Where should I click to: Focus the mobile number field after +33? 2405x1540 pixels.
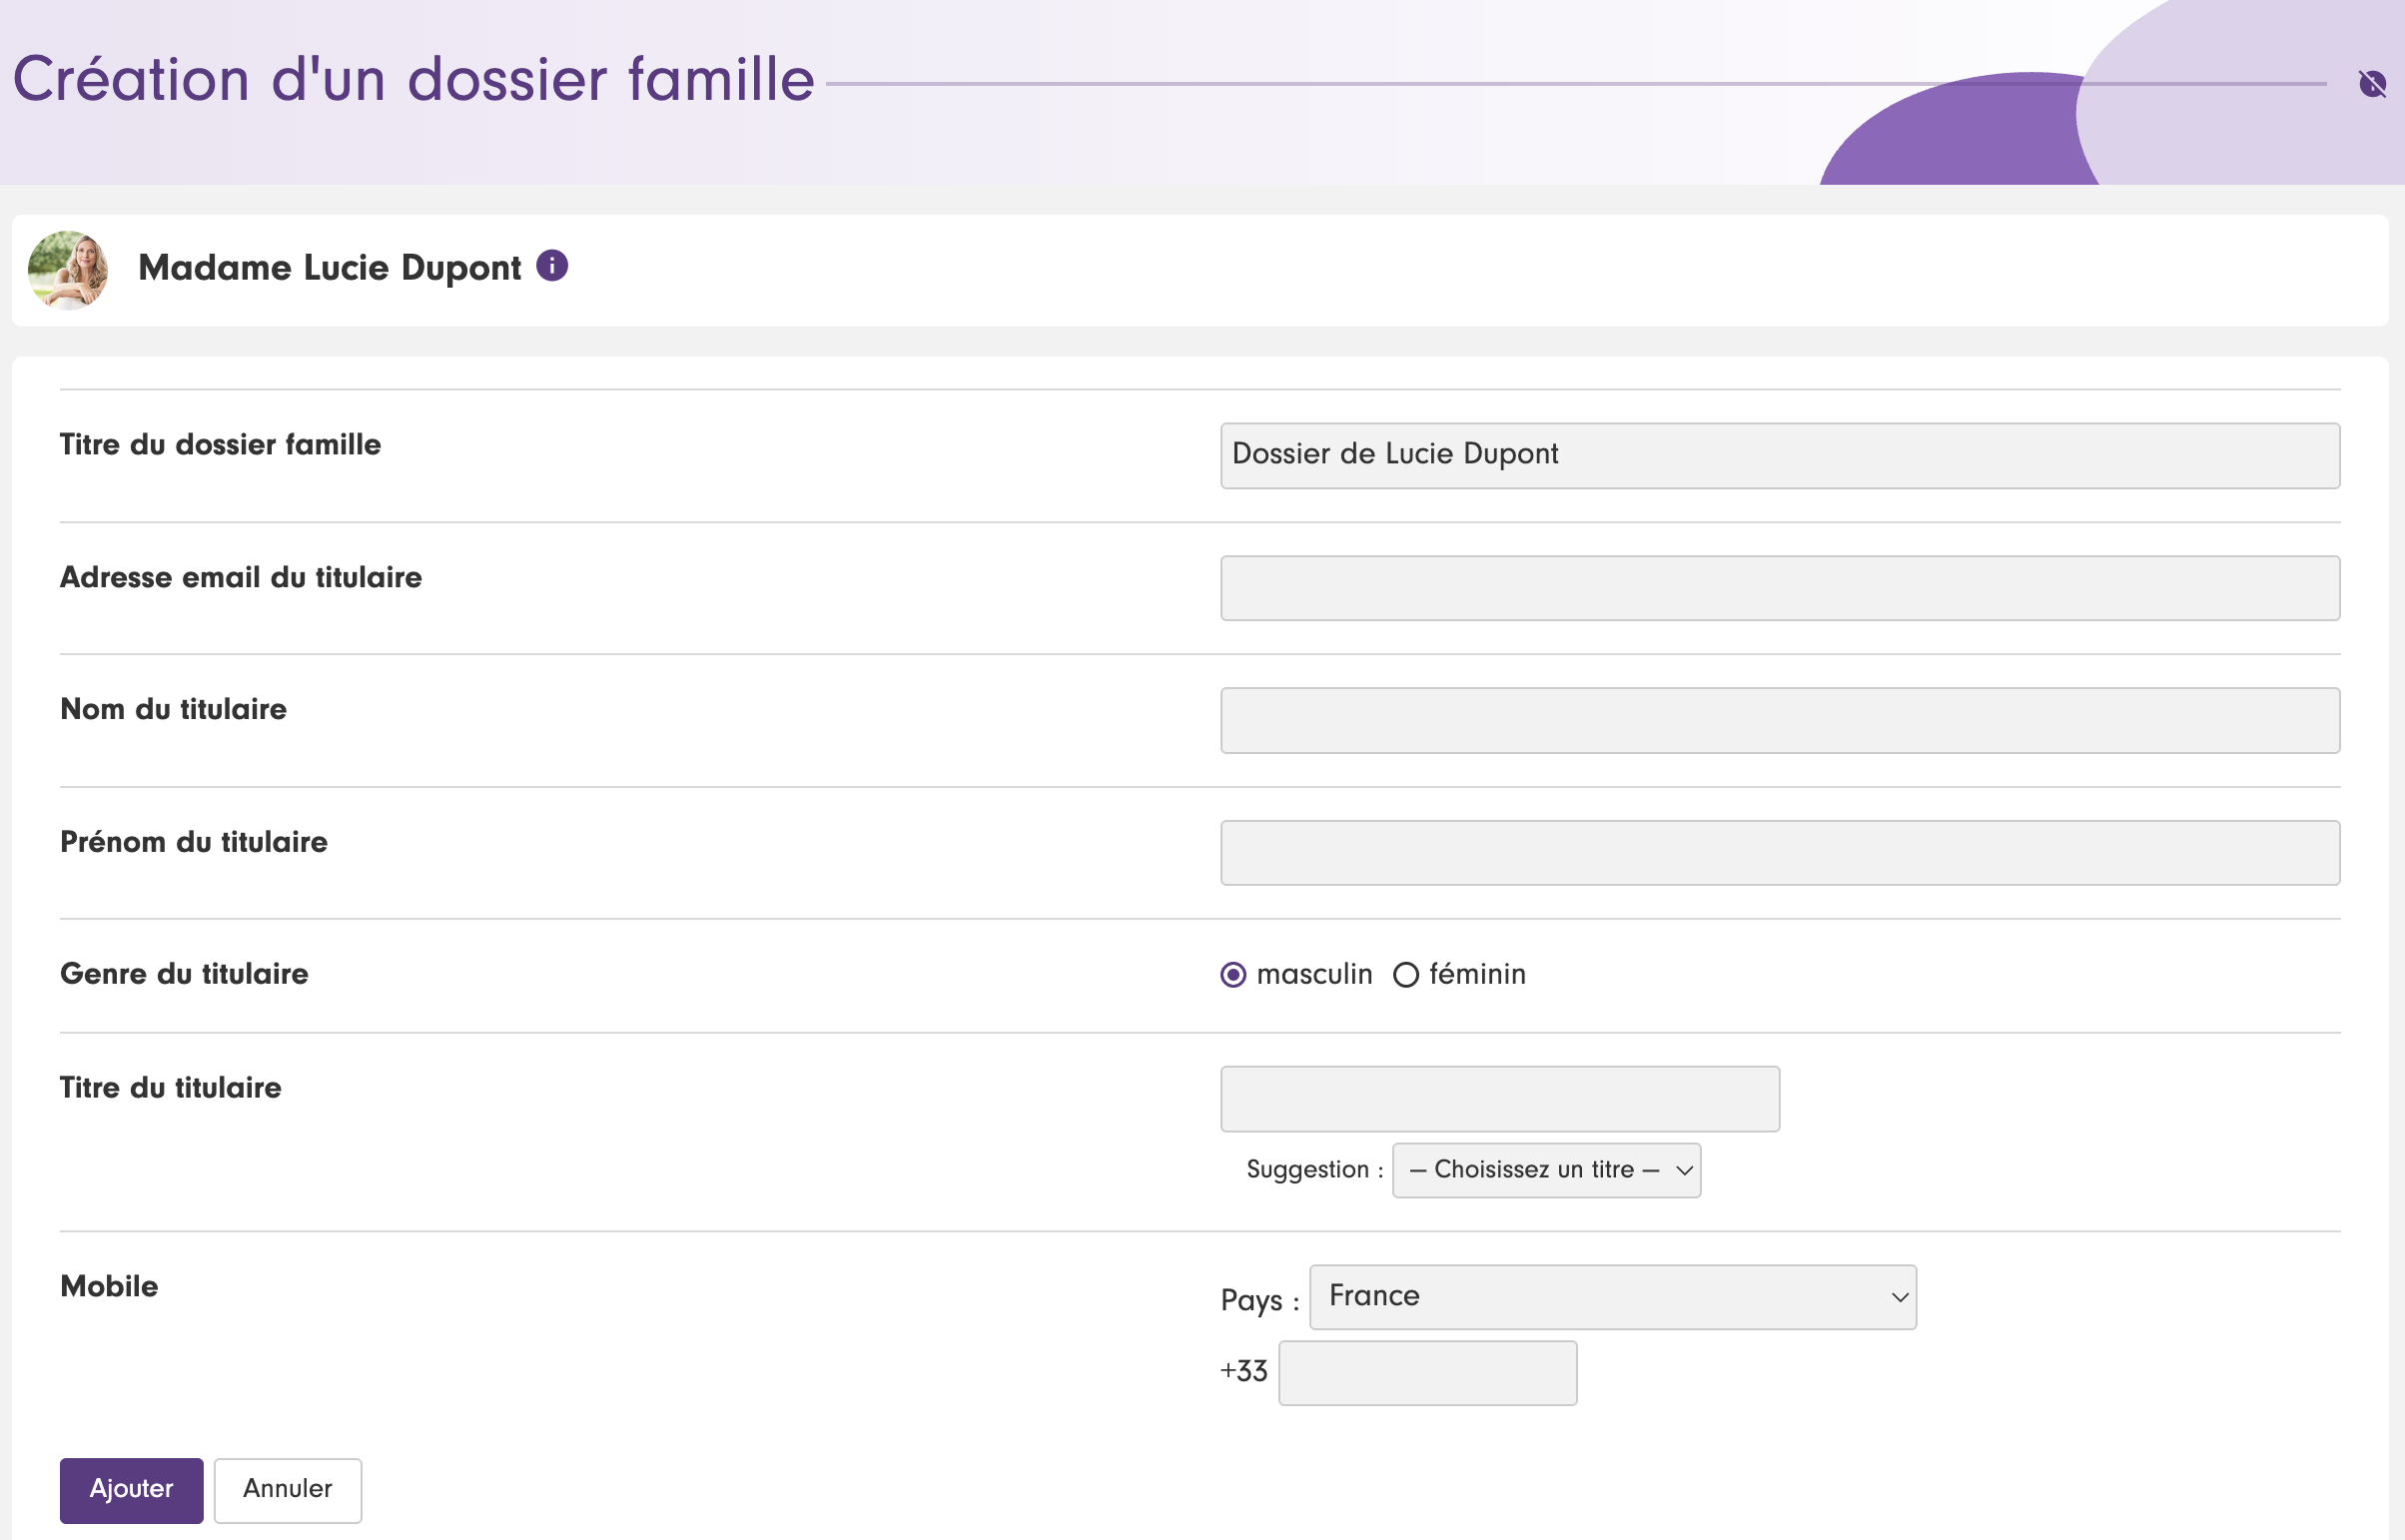(x=1427, y=1373)
